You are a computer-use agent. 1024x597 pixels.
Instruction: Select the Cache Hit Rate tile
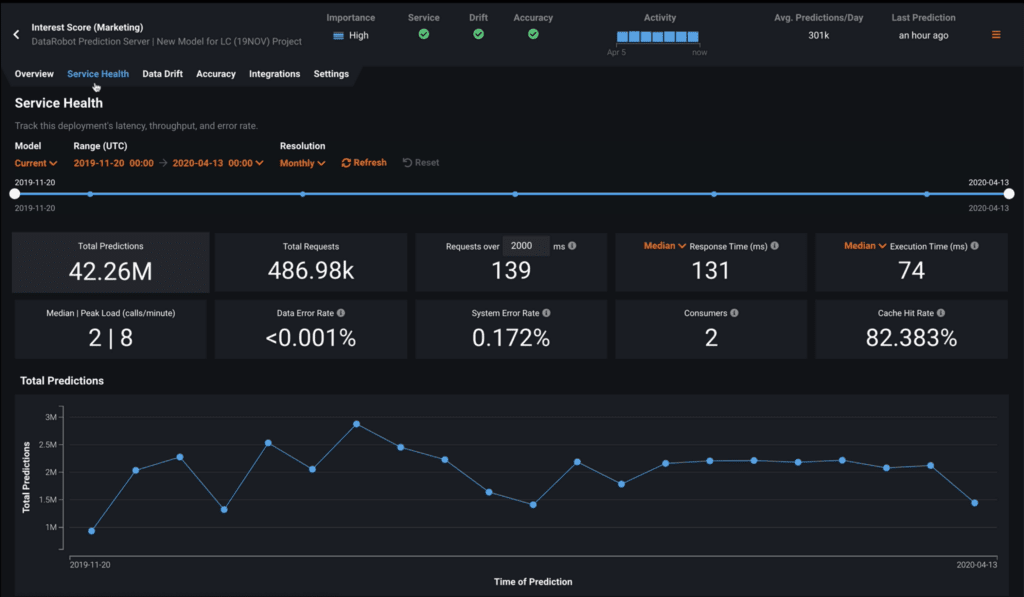pos(911,329)
